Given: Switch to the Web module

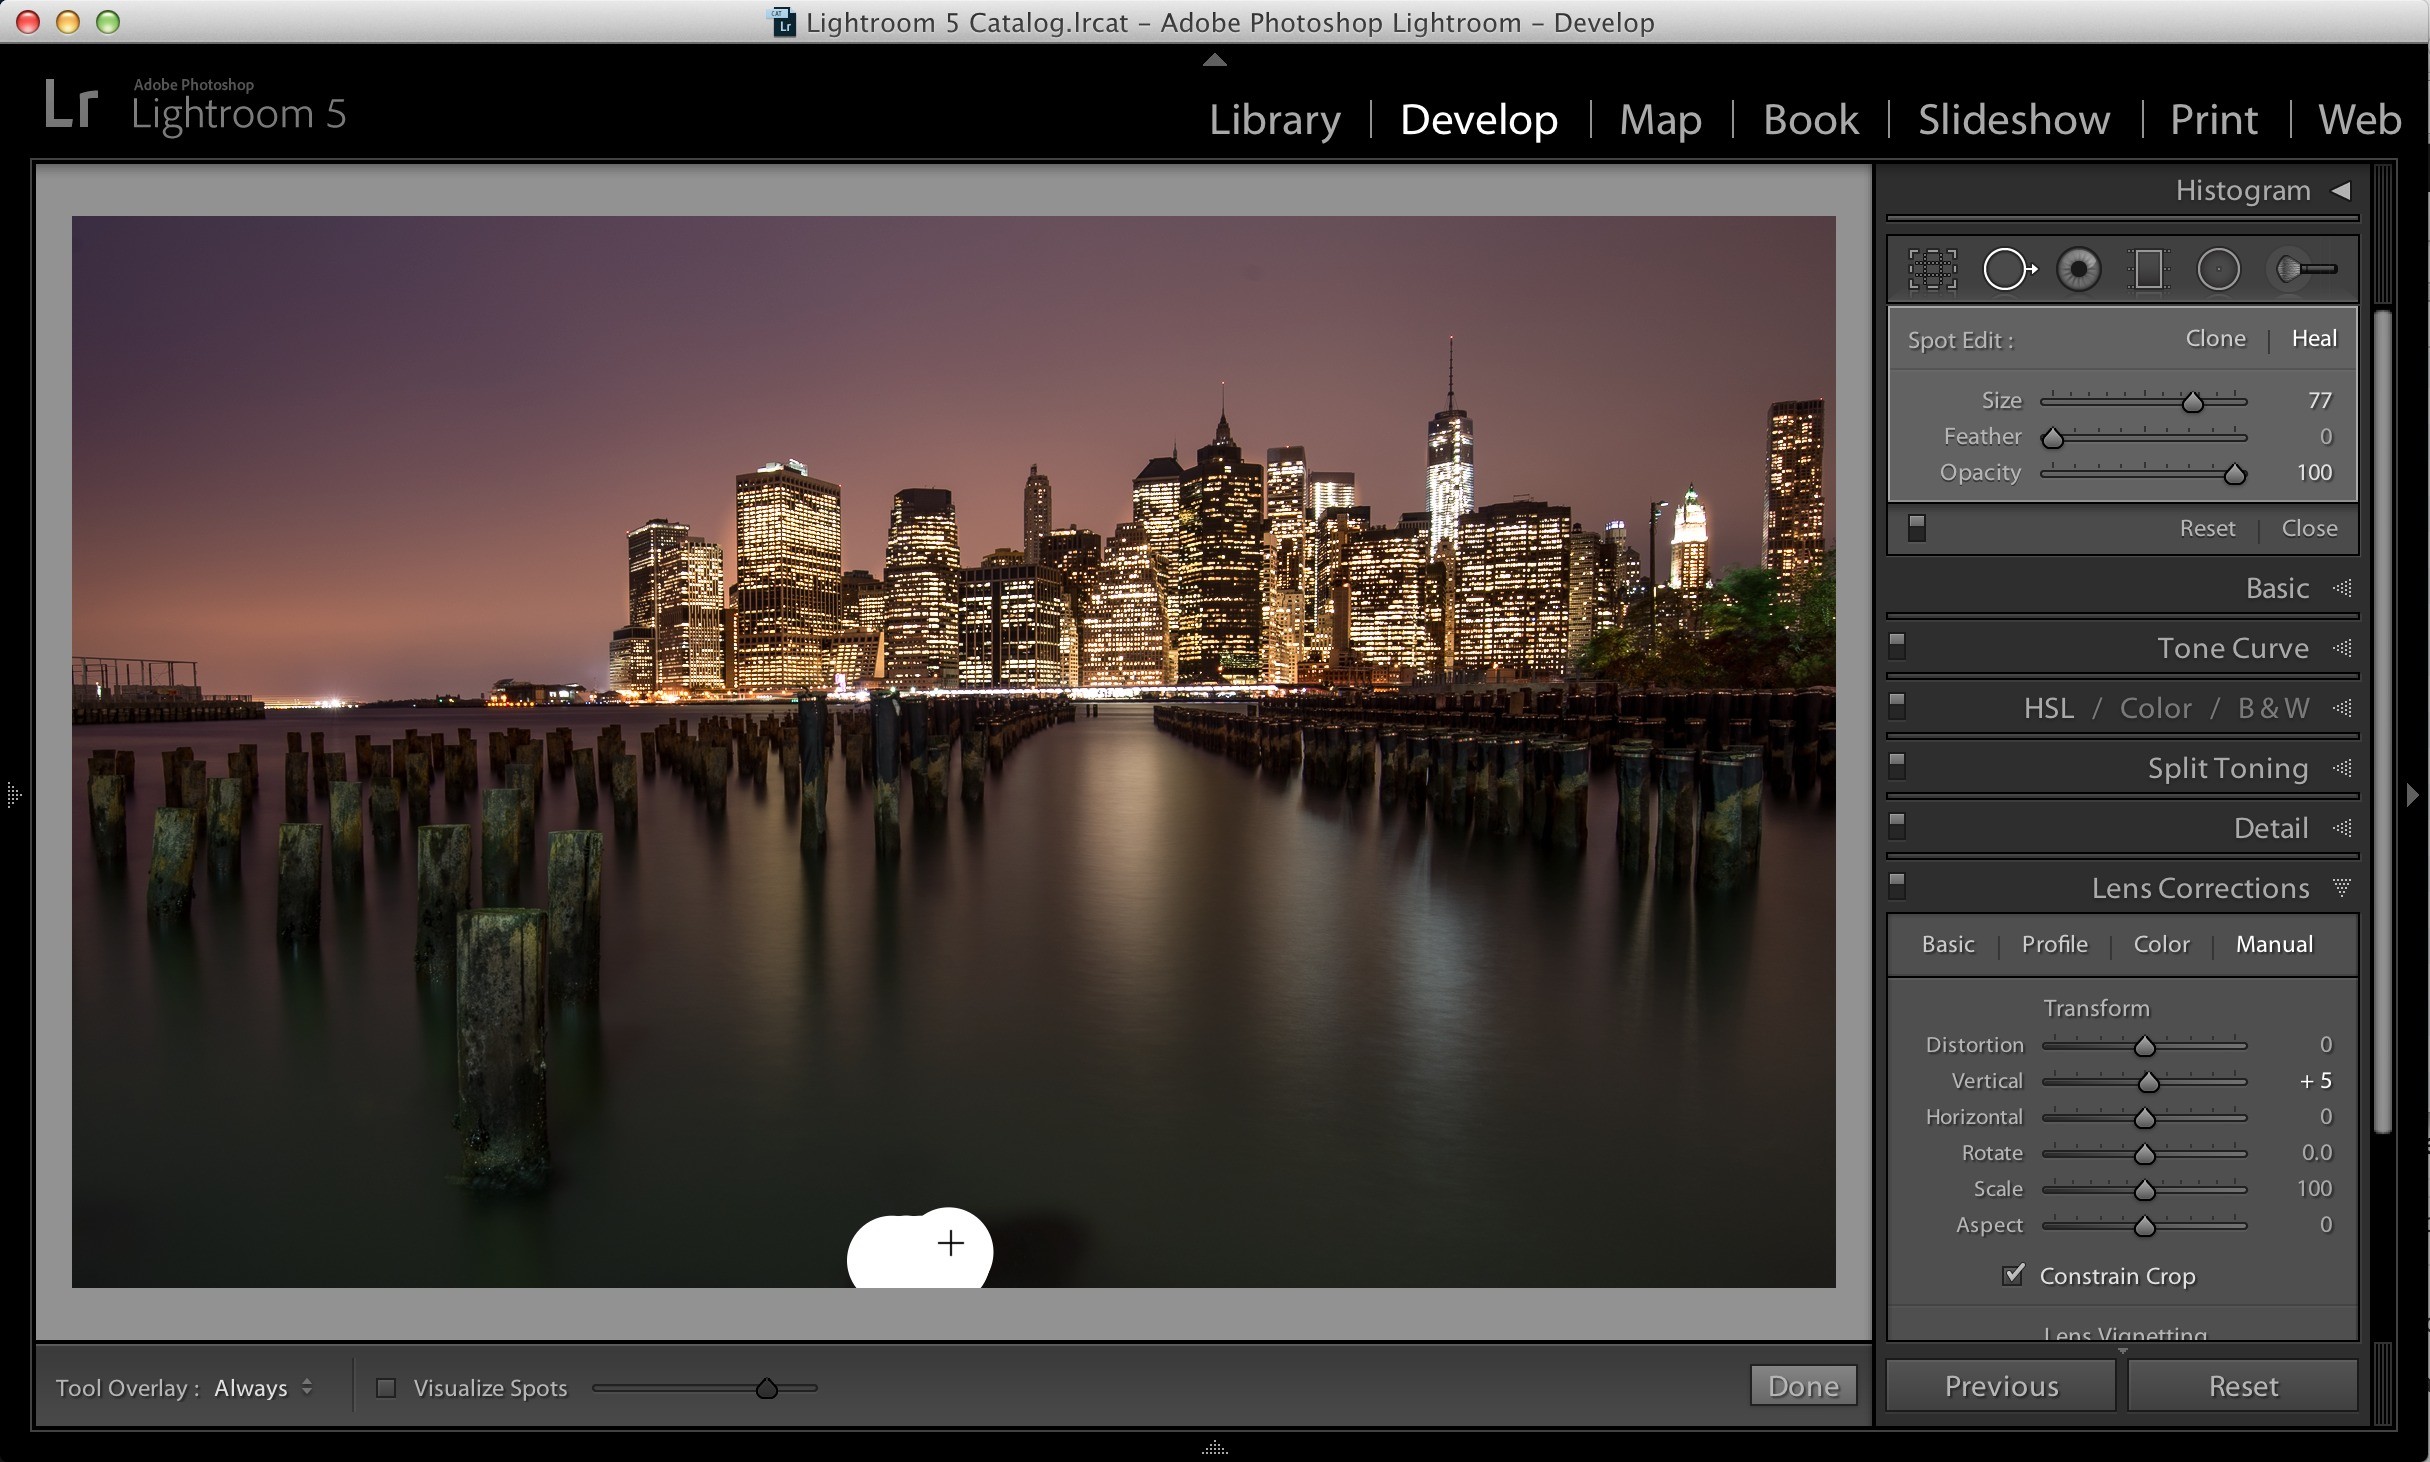Looking at the screenshot, I should pyautogui.click(x=2359, y=119).
